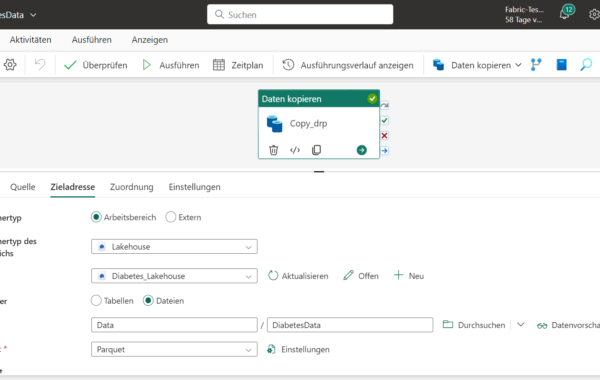Screen dimensions: 600x380
Task: Open the Parquet format dropdown
Action: tap(174, 349)
